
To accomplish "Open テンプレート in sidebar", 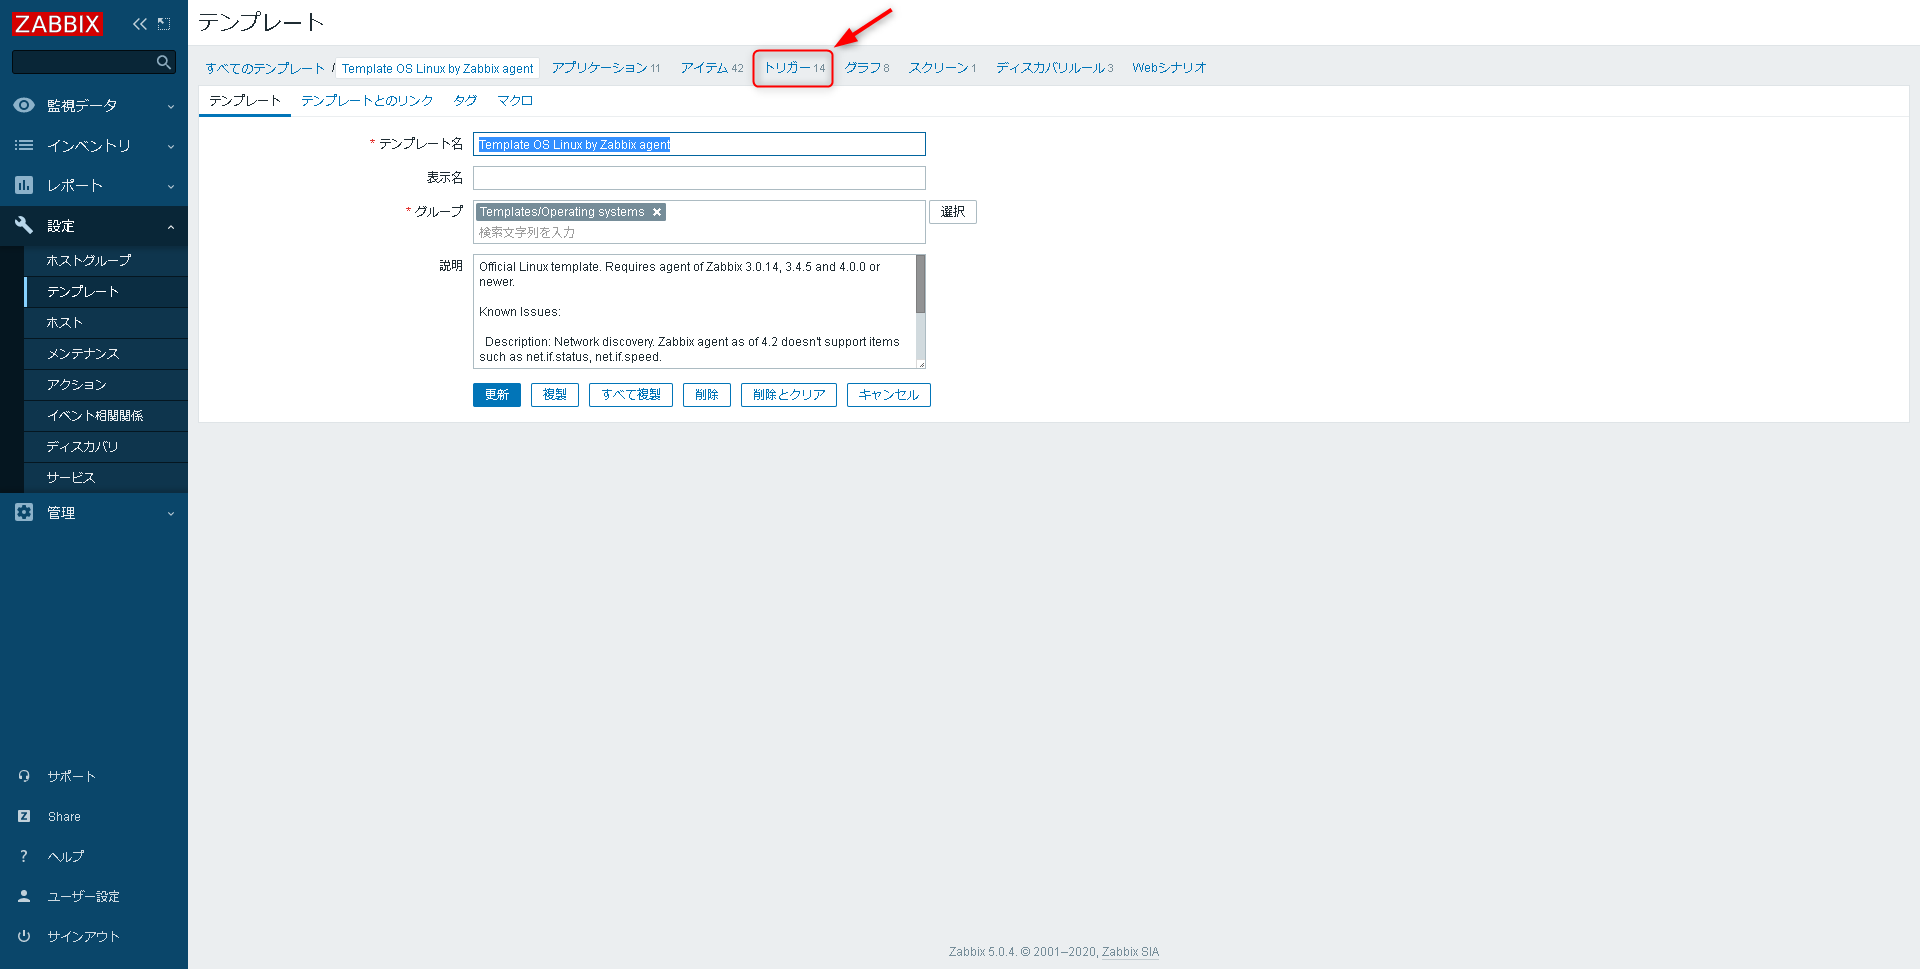I will point(105,291).
